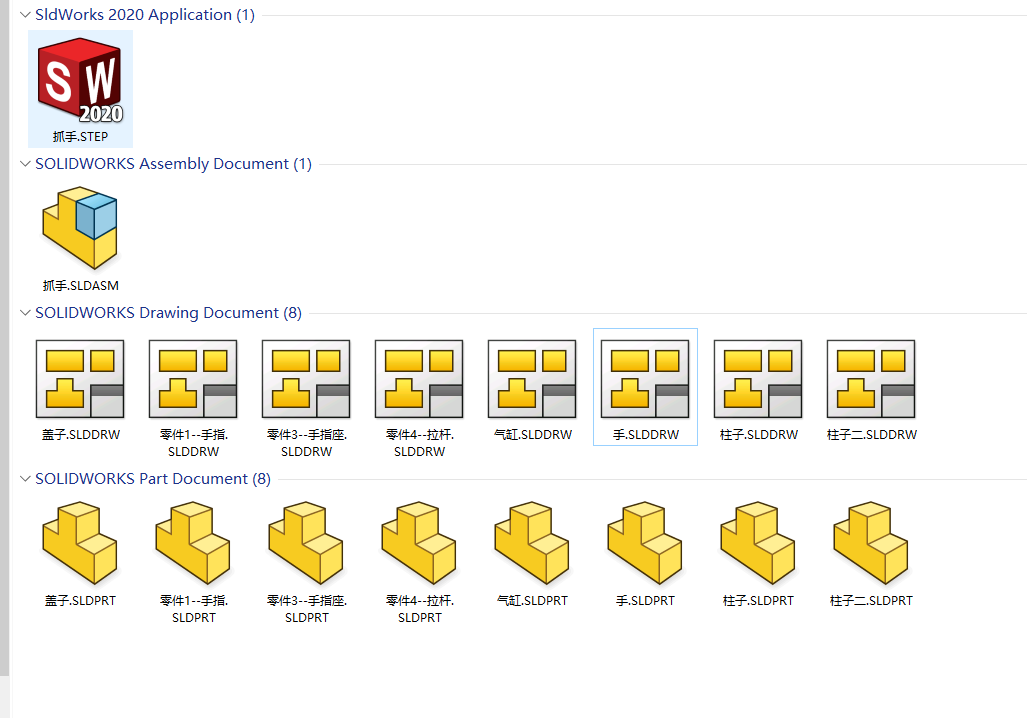Click the 零件4--拉杆.SLDDRW file name label
The image size is (1027, 718).
point(420,443)
